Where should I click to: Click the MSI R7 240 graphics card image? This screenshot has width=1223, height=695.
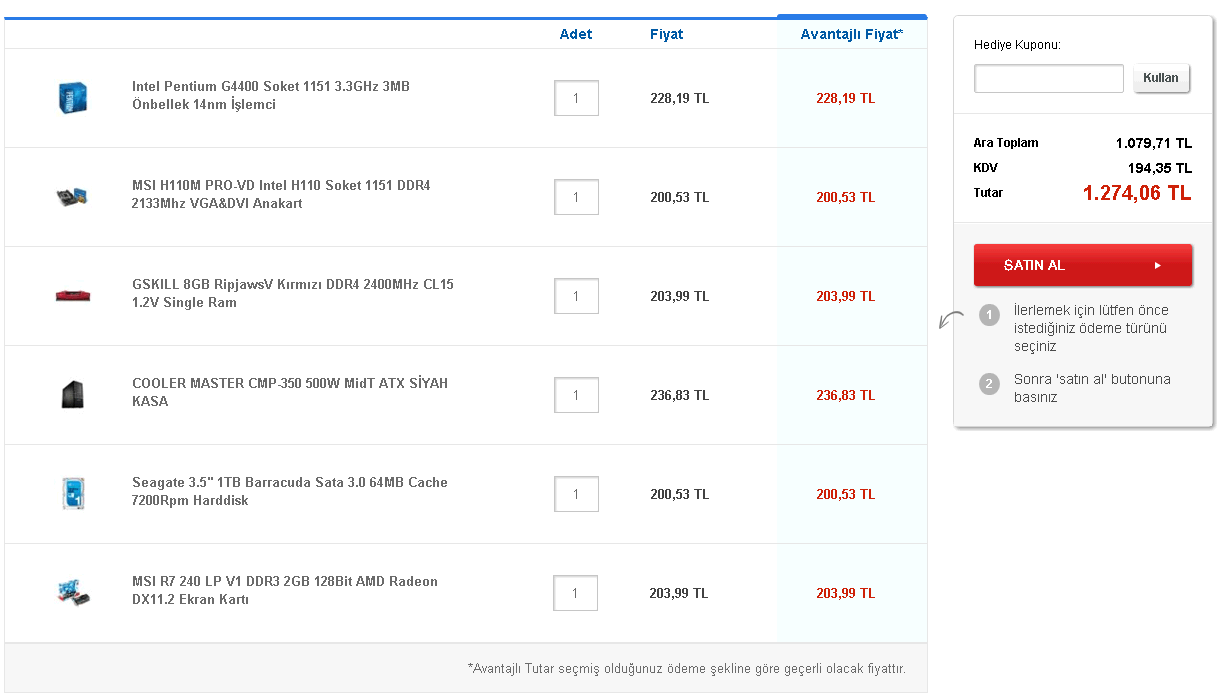[73, 592]
